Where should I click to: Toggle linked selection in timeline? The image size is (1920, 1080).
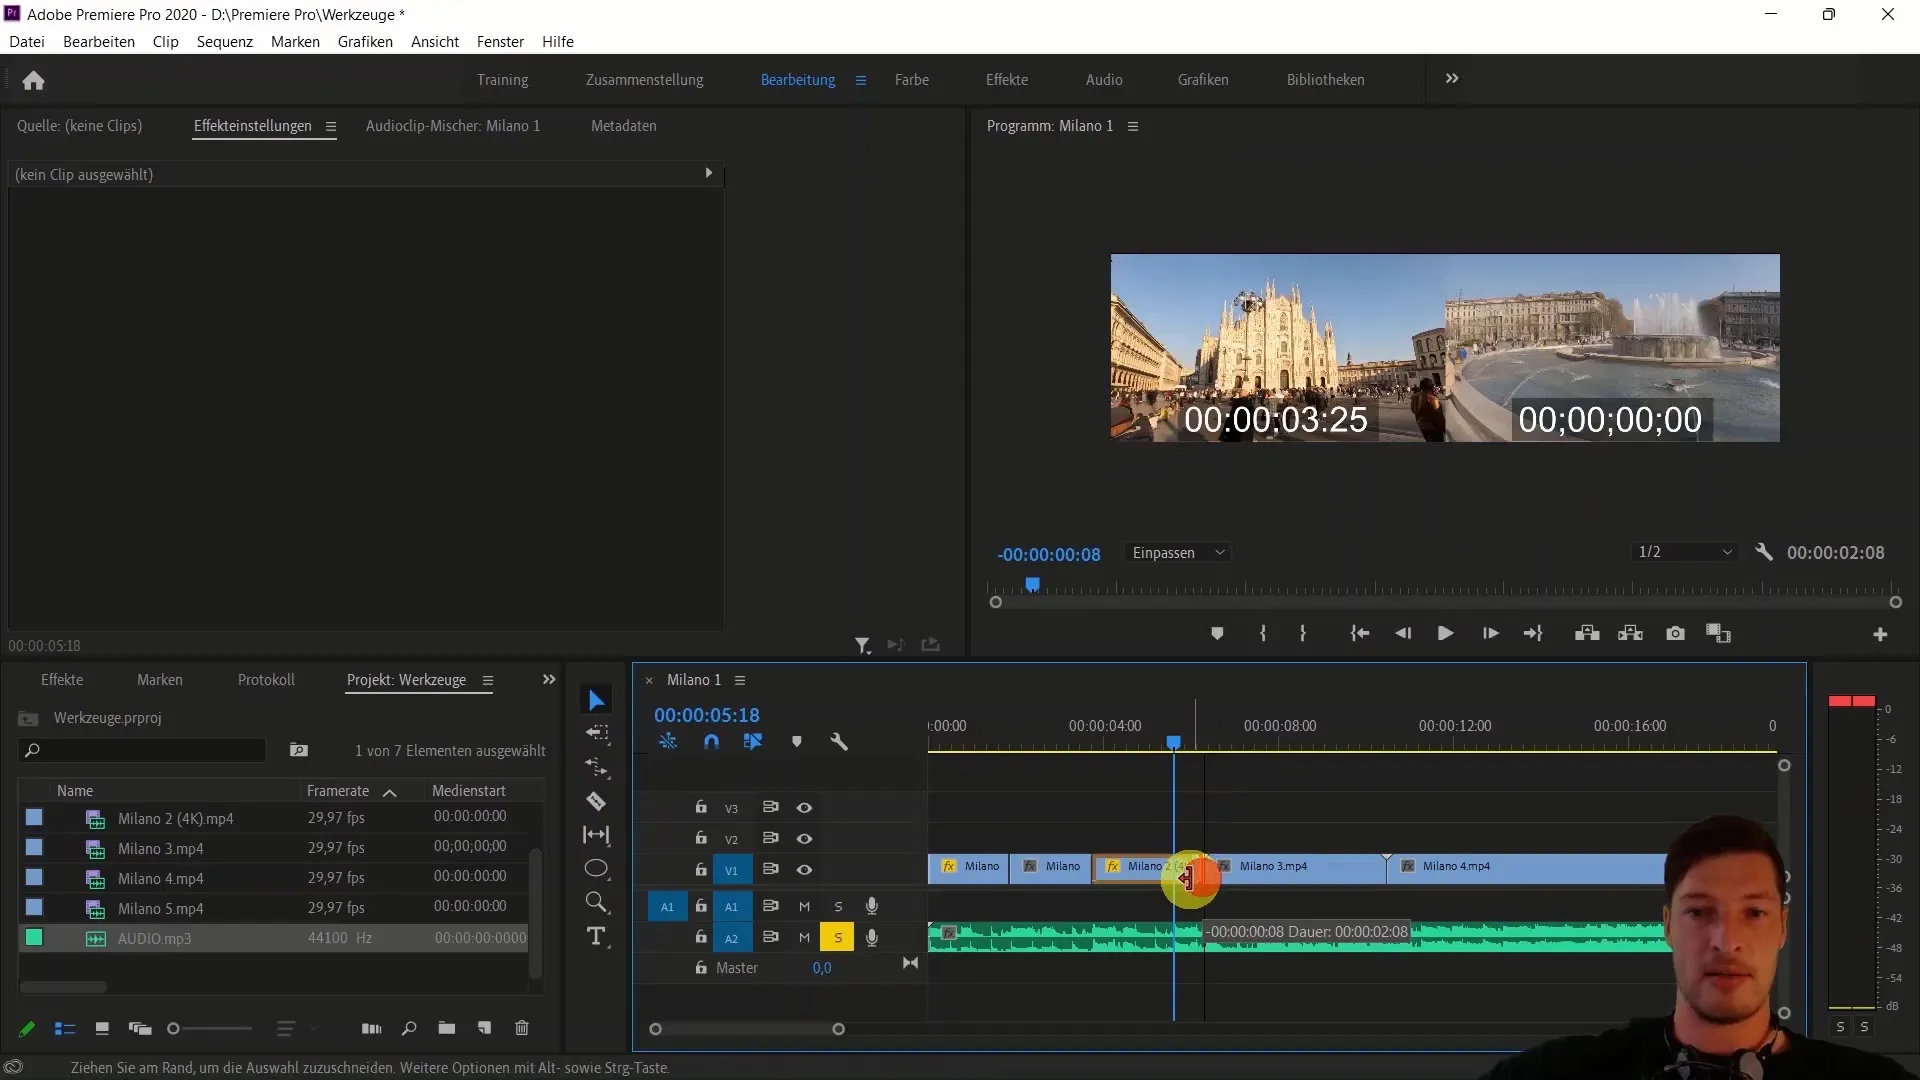(x=753, y=742)
